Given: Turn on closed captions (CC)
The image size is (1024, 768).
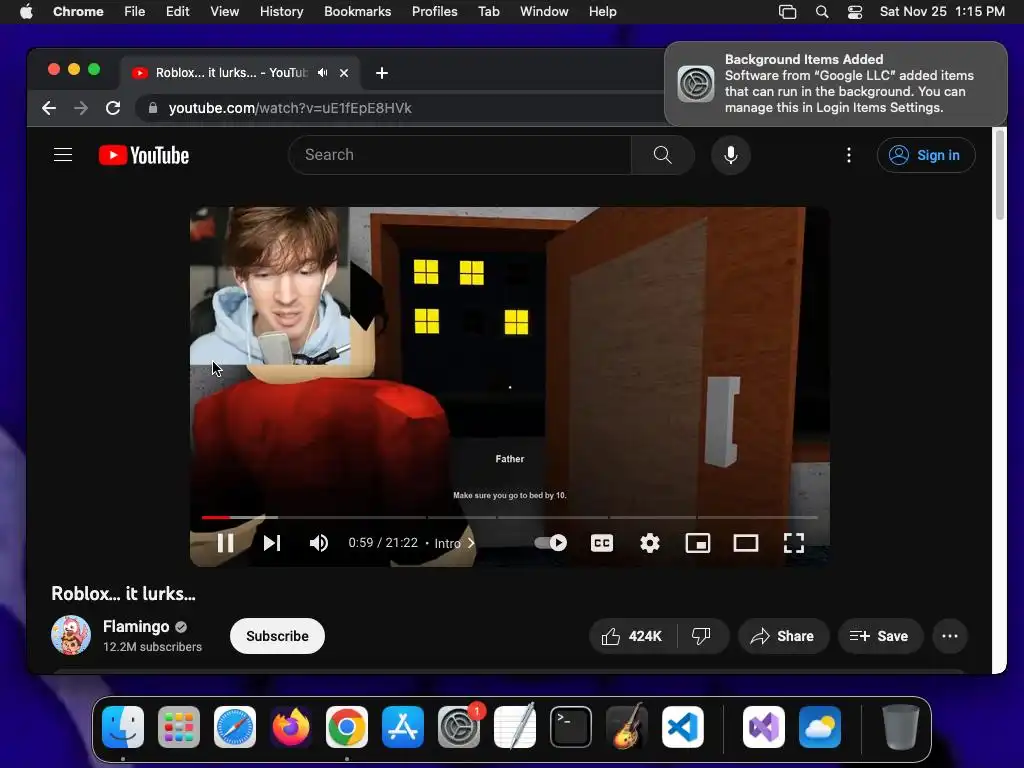Looking at the screenshot, I should click(601, 543).
